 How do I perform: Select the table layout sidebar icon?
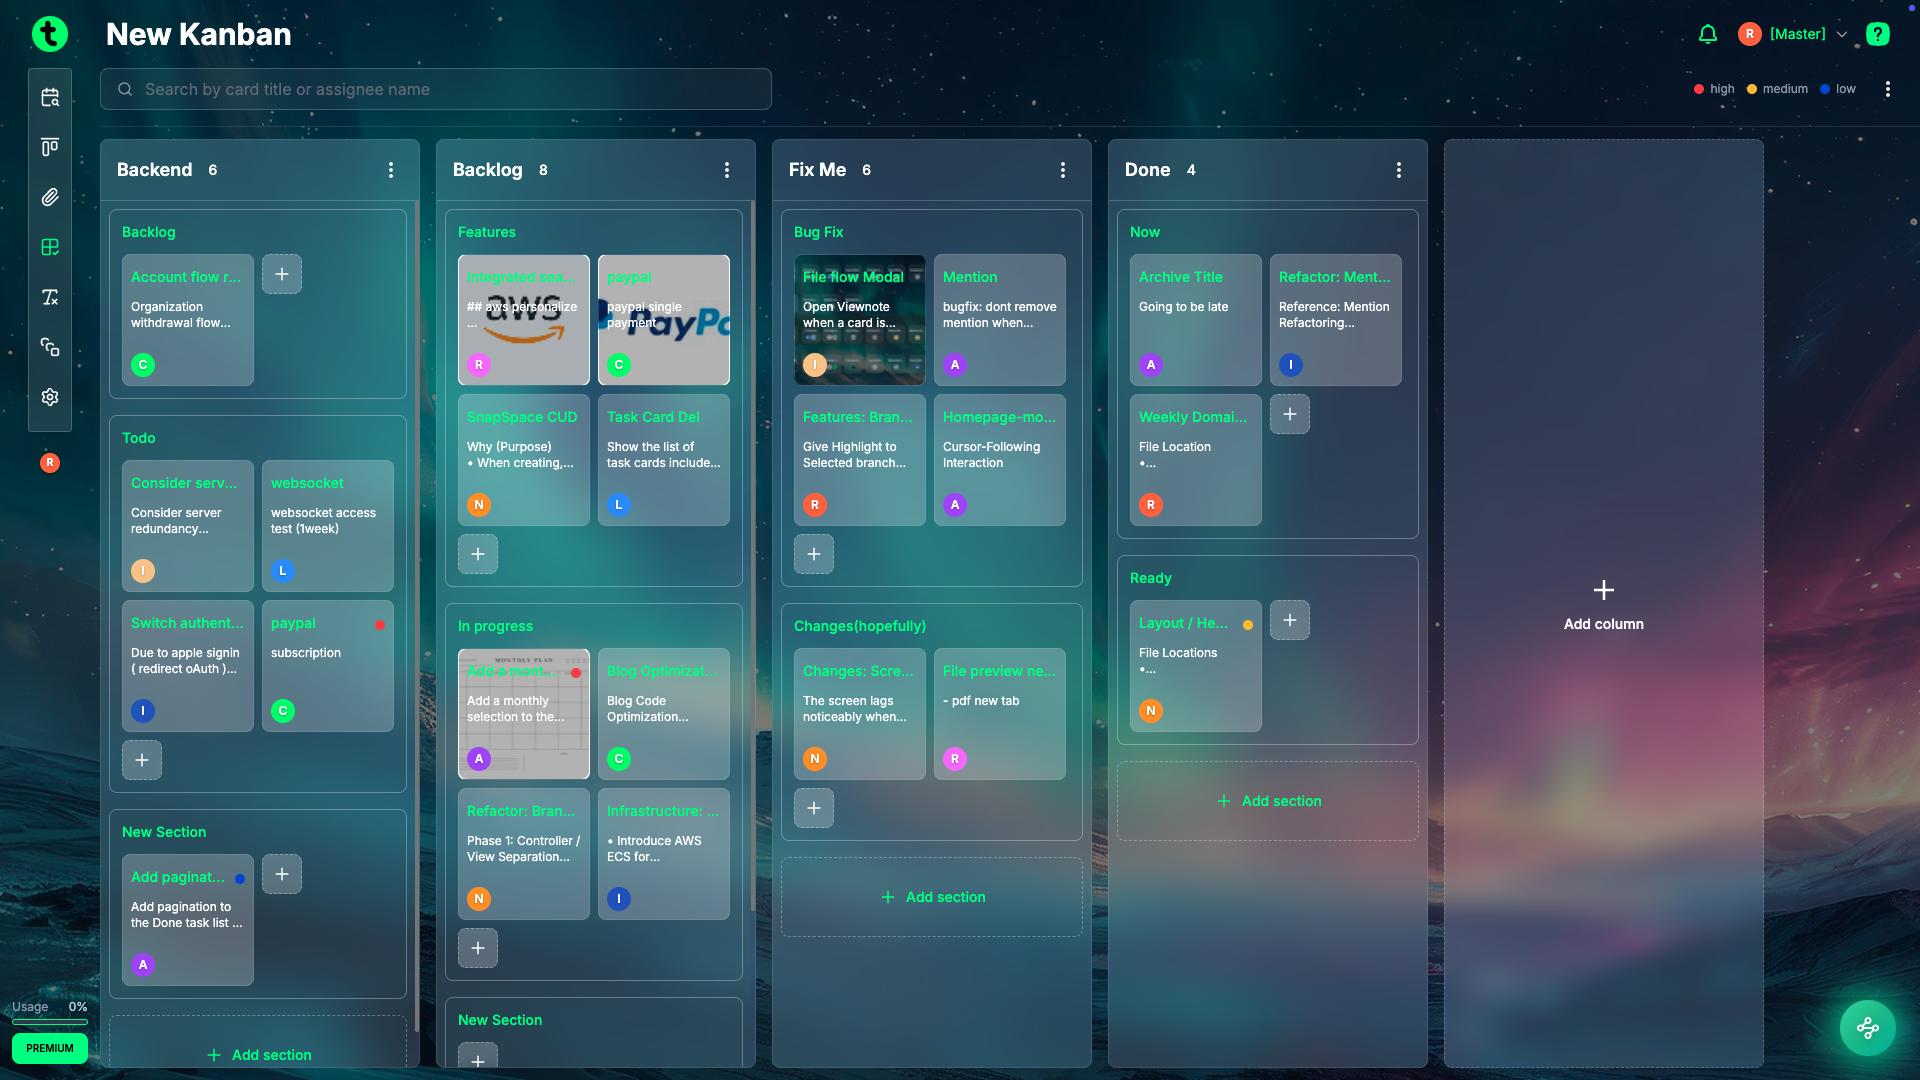(50, 247)
